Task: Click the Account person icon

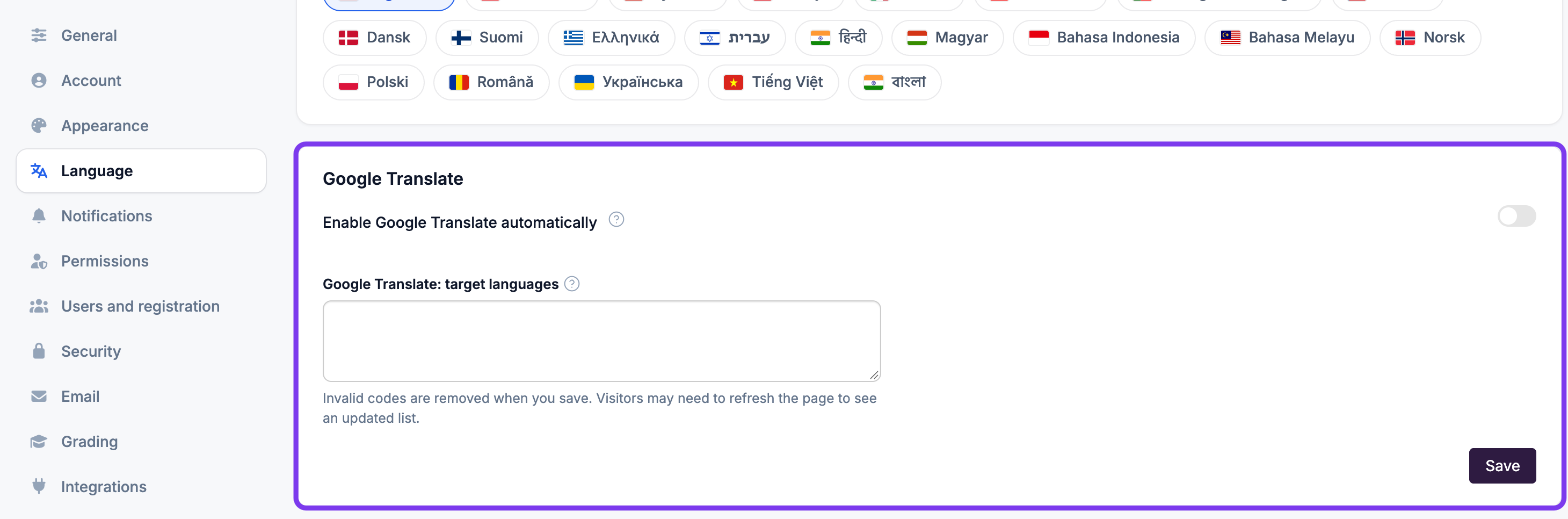Action: (39, 81)
